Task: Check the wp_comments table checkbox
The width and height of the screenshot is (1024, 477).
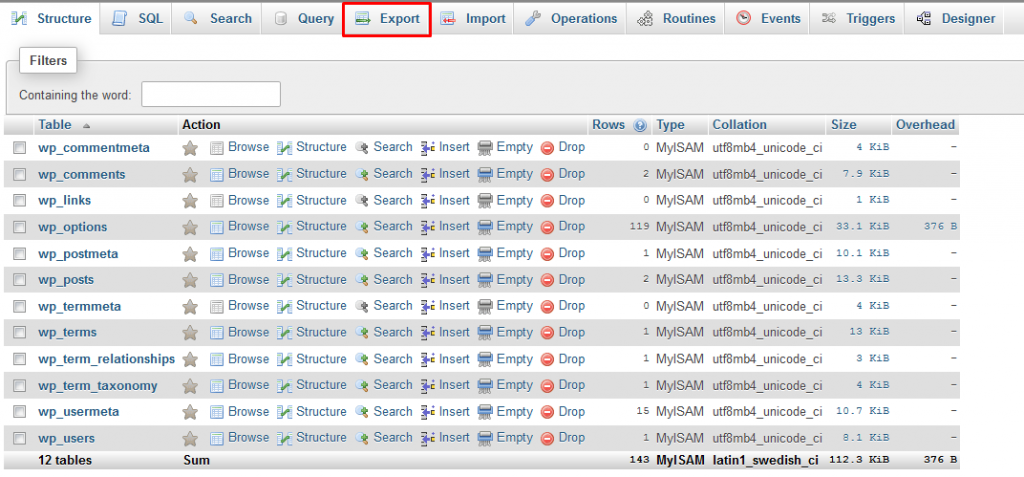Action: [x=20, y=174]
